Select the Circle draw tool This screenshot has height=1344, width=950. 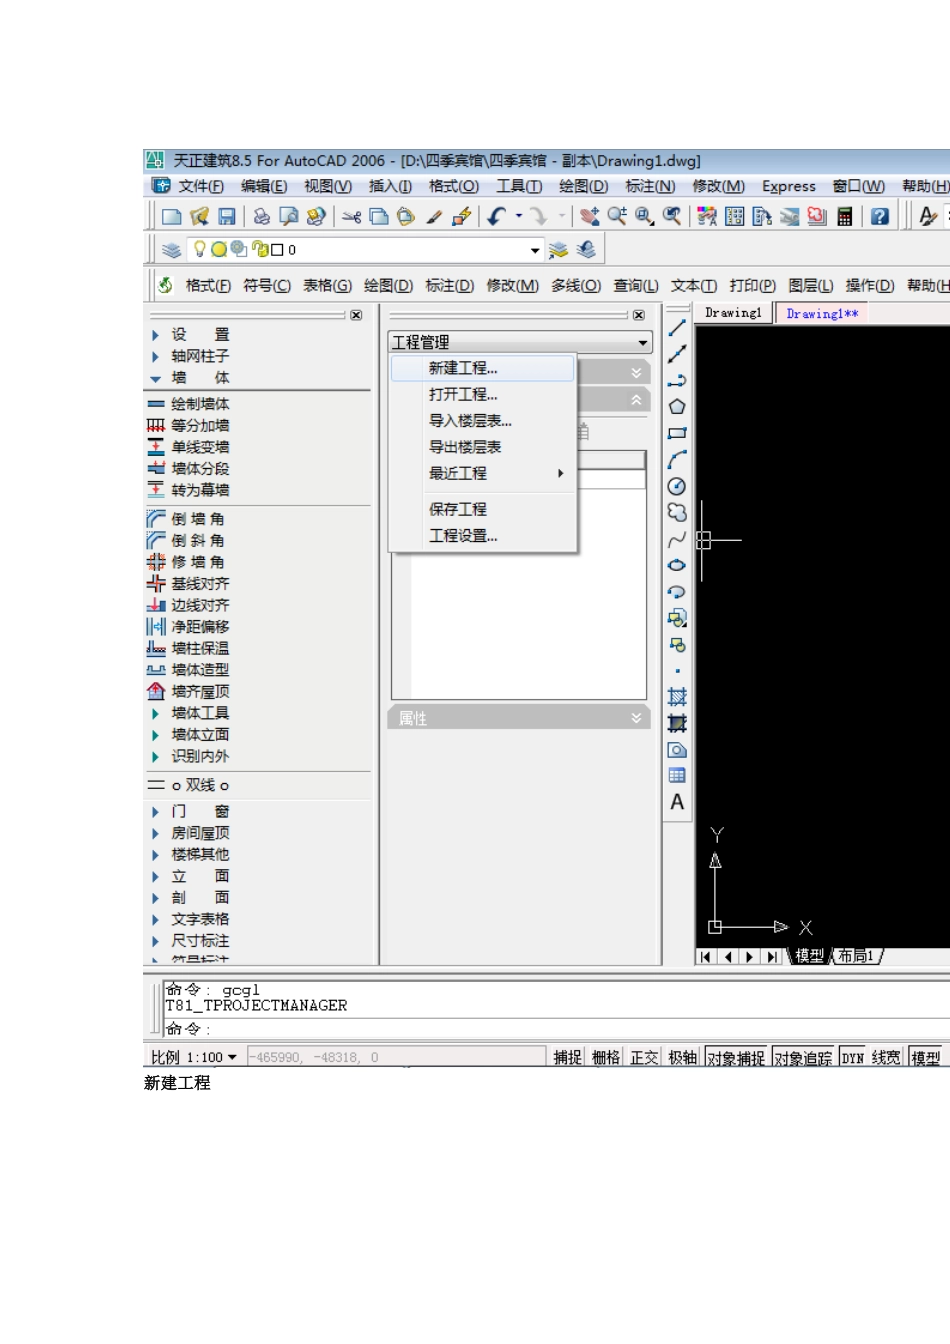(677, 486)
